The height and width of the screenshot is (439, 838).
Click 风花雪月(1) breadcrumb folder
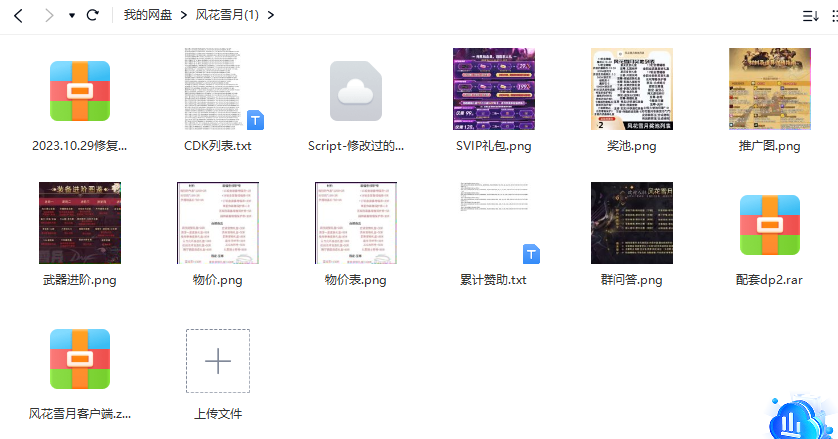(x=227, y=16)
